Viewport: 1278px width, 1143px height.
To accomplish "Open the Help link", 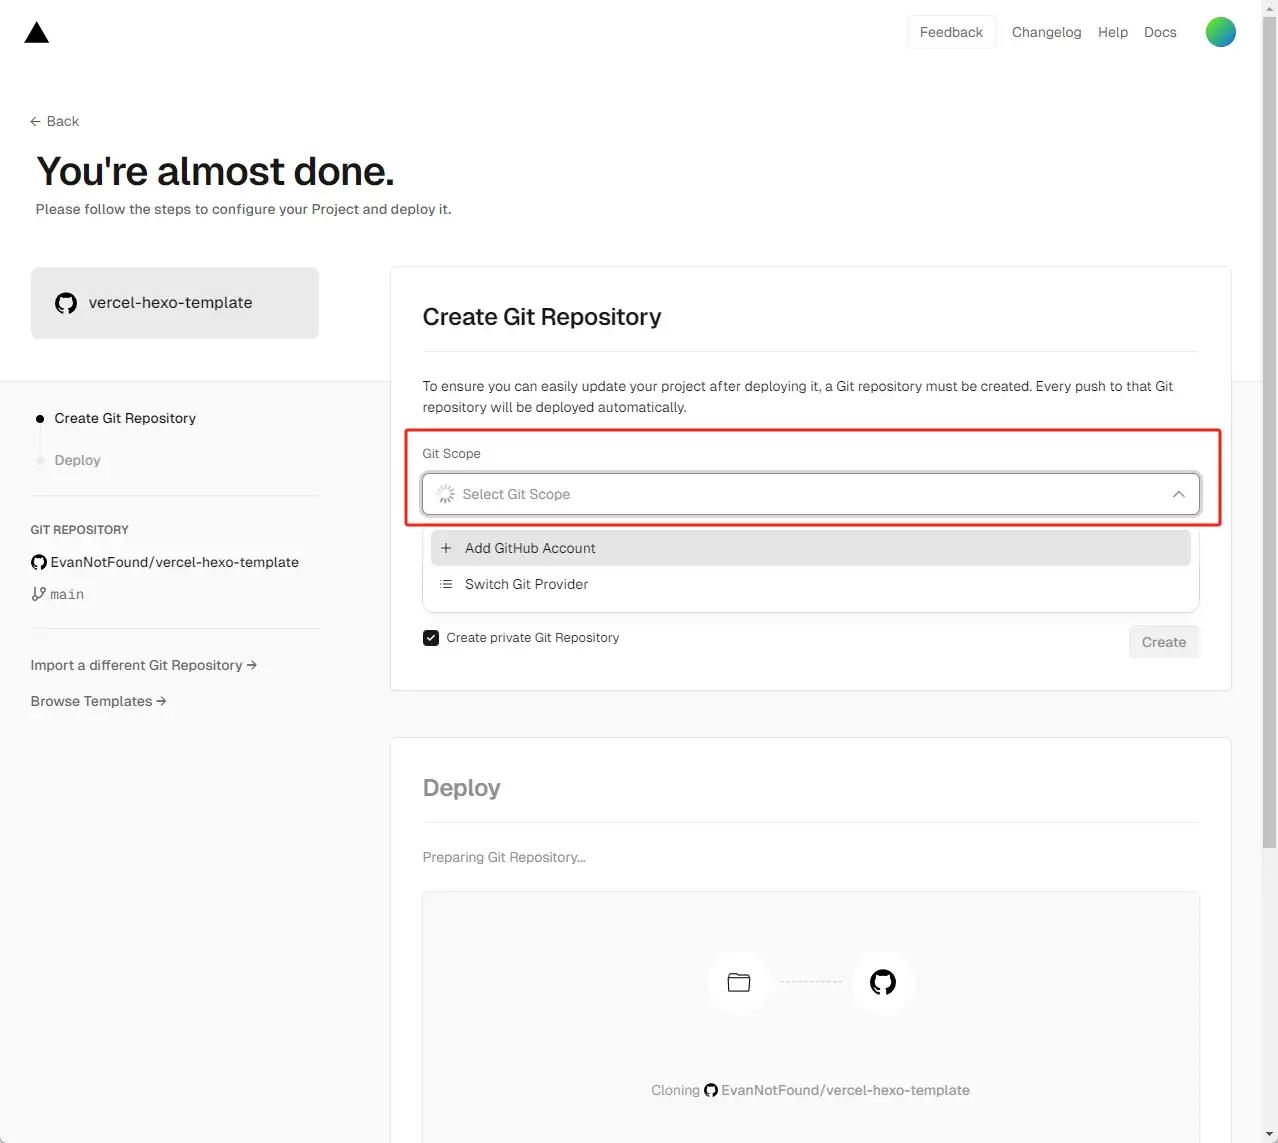I will point(1112,32).
